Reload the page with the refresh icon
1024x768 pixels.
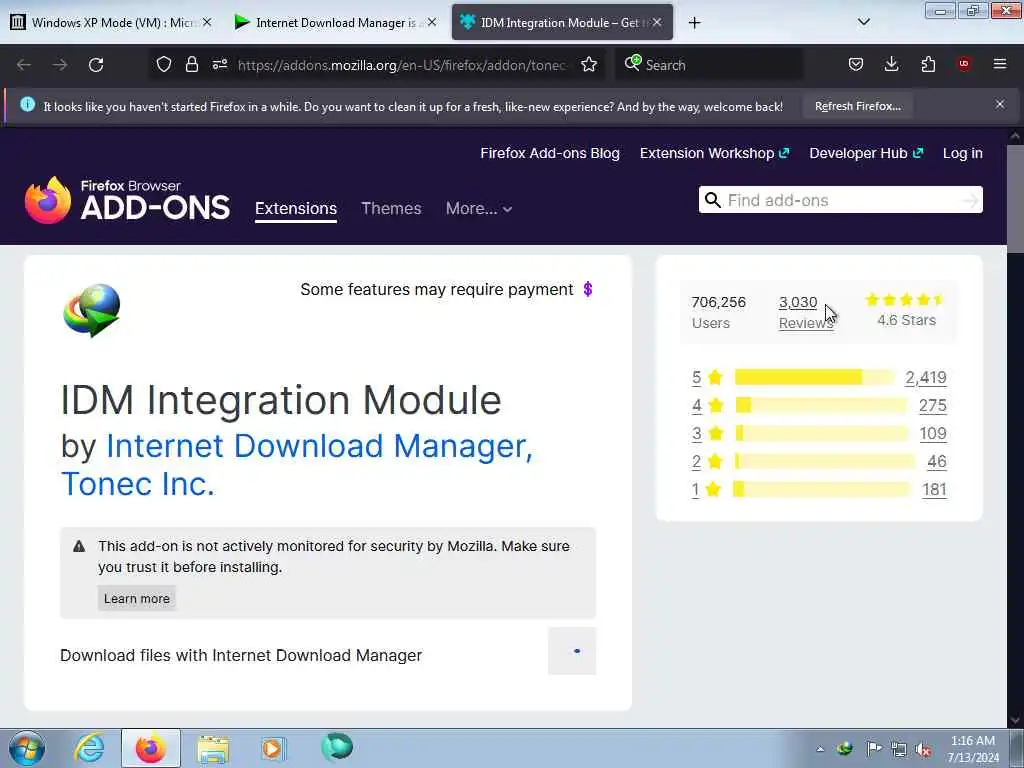[x=96, y=65]
